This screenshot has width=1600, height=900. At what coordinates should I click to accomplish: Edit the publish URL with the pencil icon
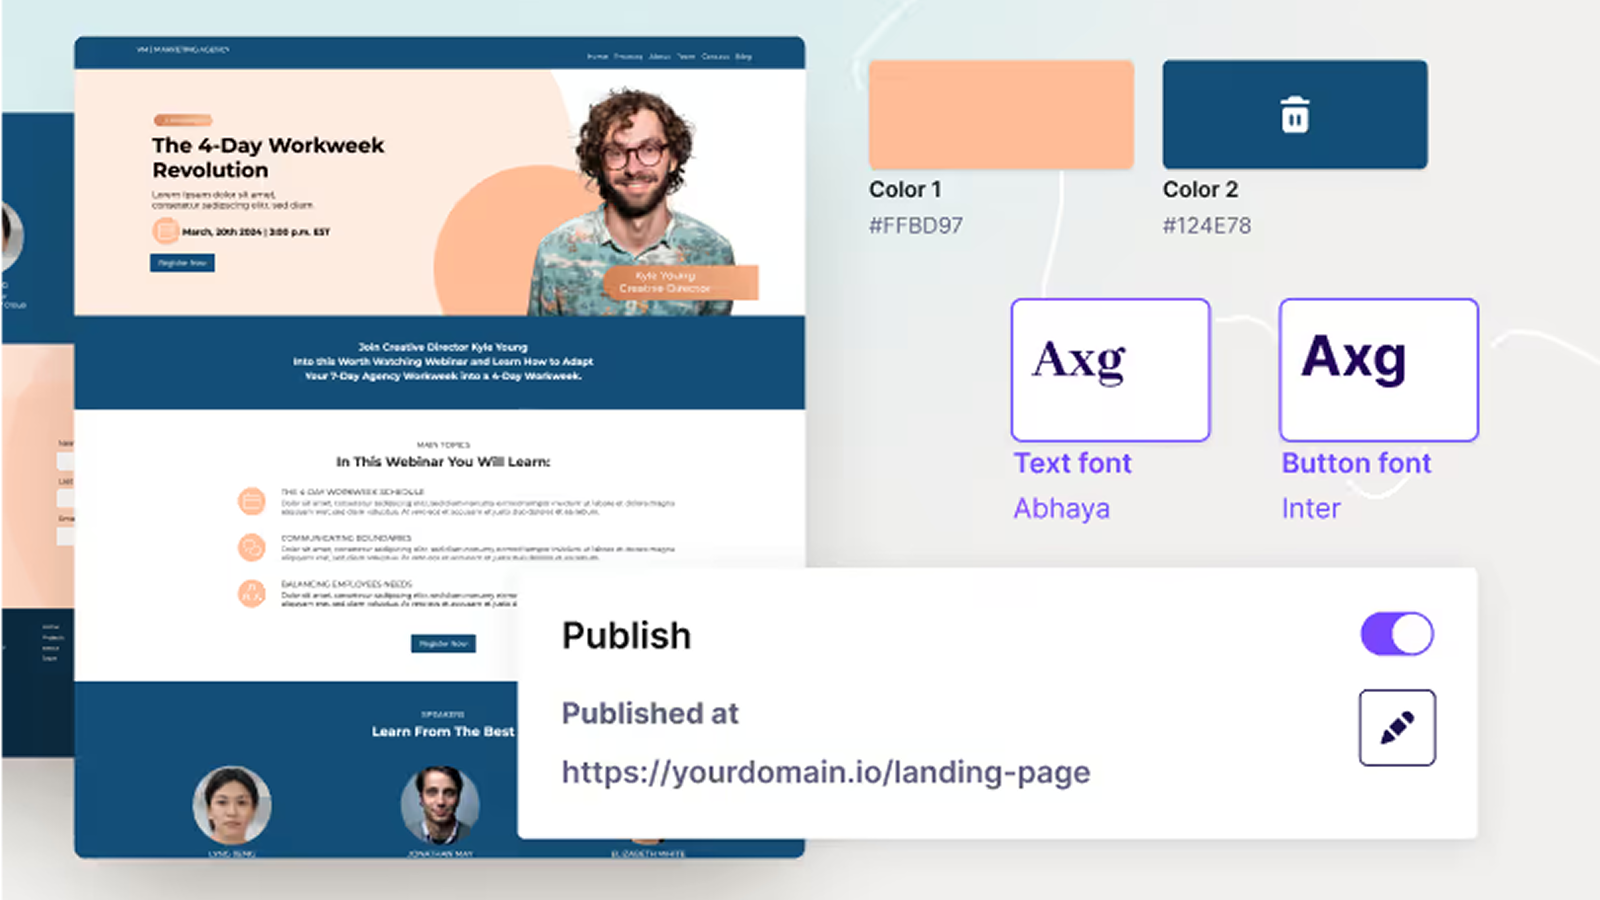click(x=1396, y=728)
